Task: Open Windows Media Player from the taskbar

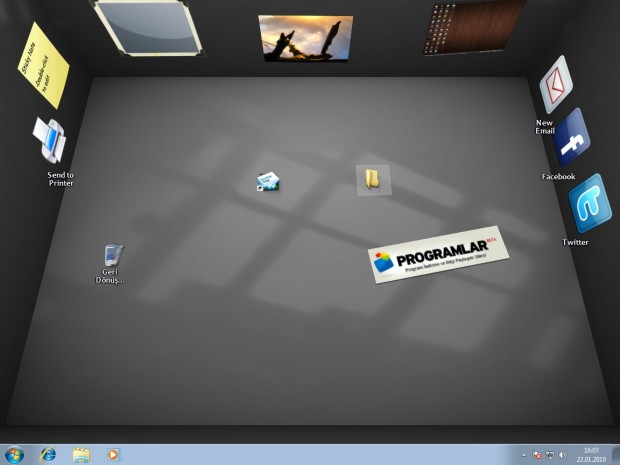Action: click(x=113, y=455)
